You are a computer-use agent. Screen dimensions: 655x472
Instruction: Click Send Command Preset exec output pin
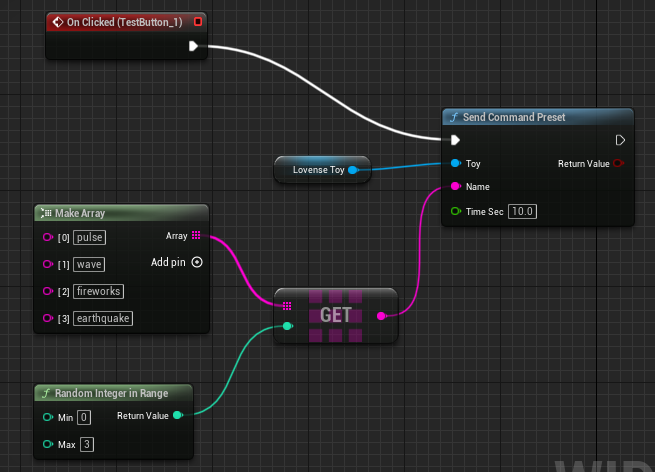click(x=620, y=140)
